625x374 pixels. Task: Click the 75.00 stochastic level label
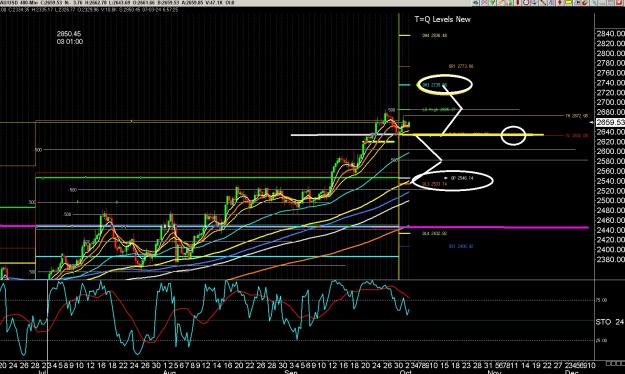pos(602,300)
